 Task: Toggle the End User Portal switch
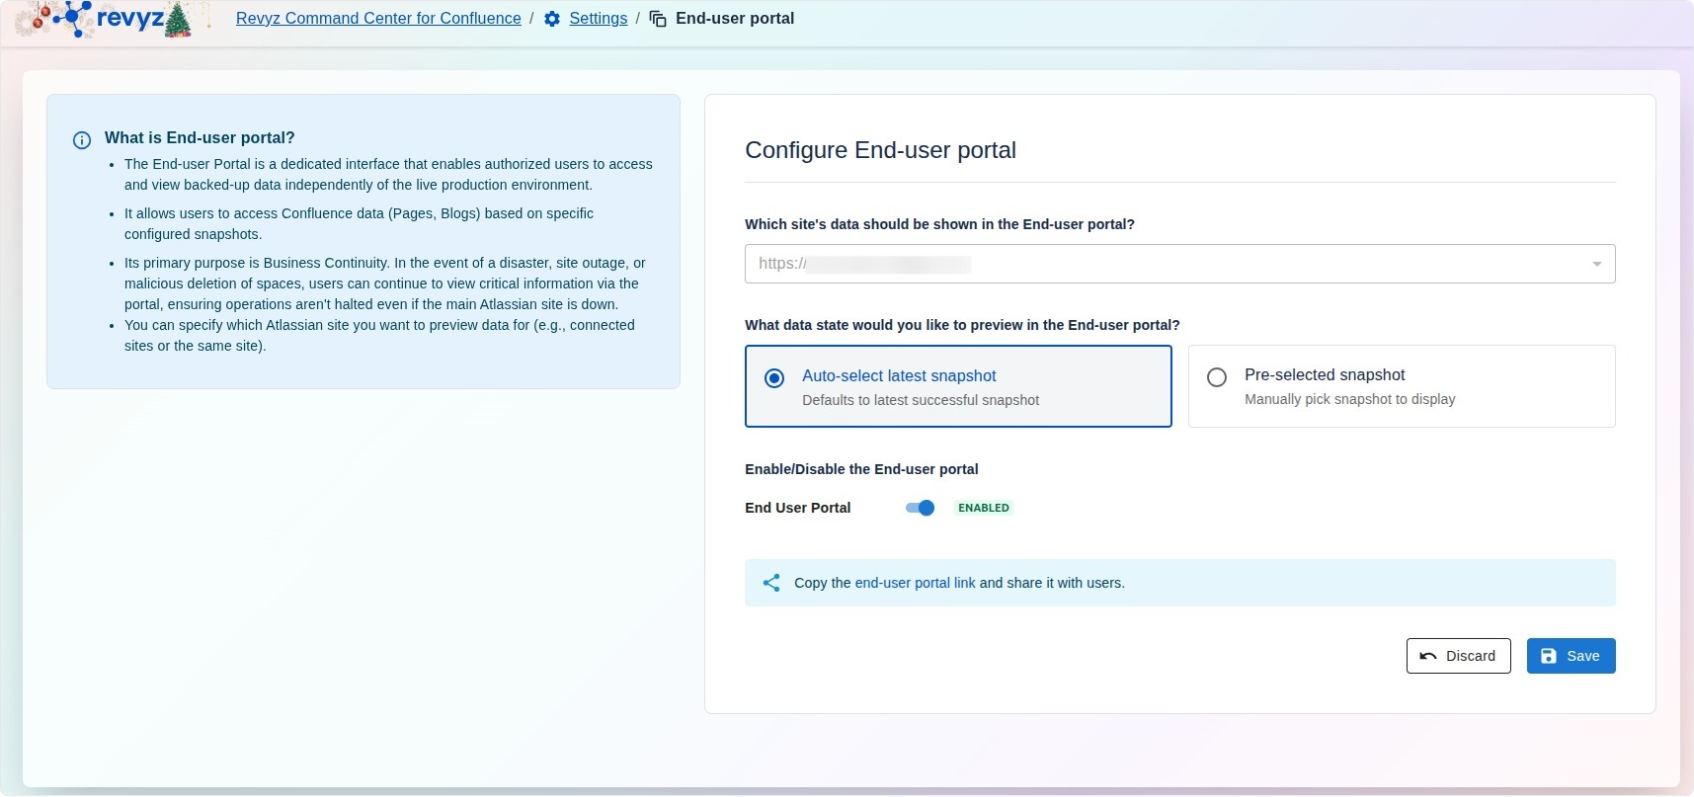[920, 508]
